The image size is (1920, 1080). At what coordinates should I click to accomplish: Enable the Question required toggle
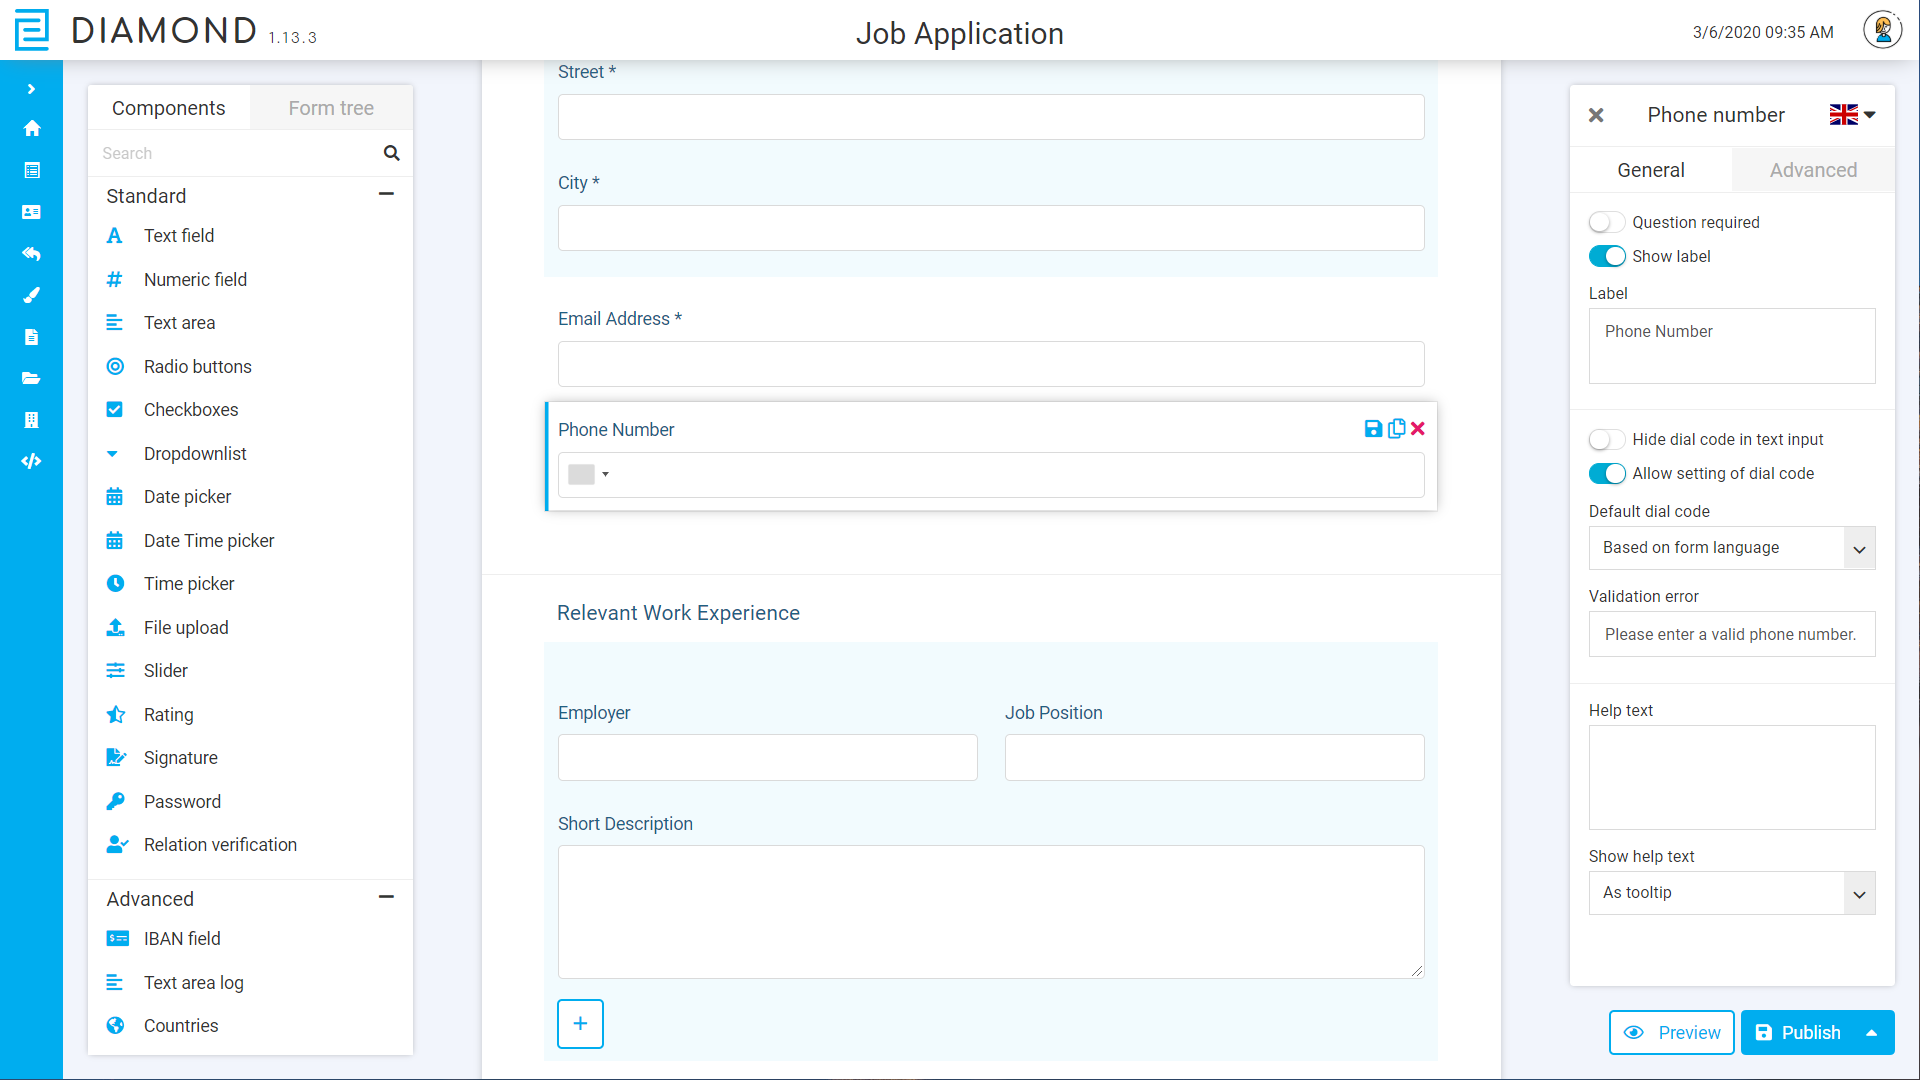click(x=1606, y=222)
